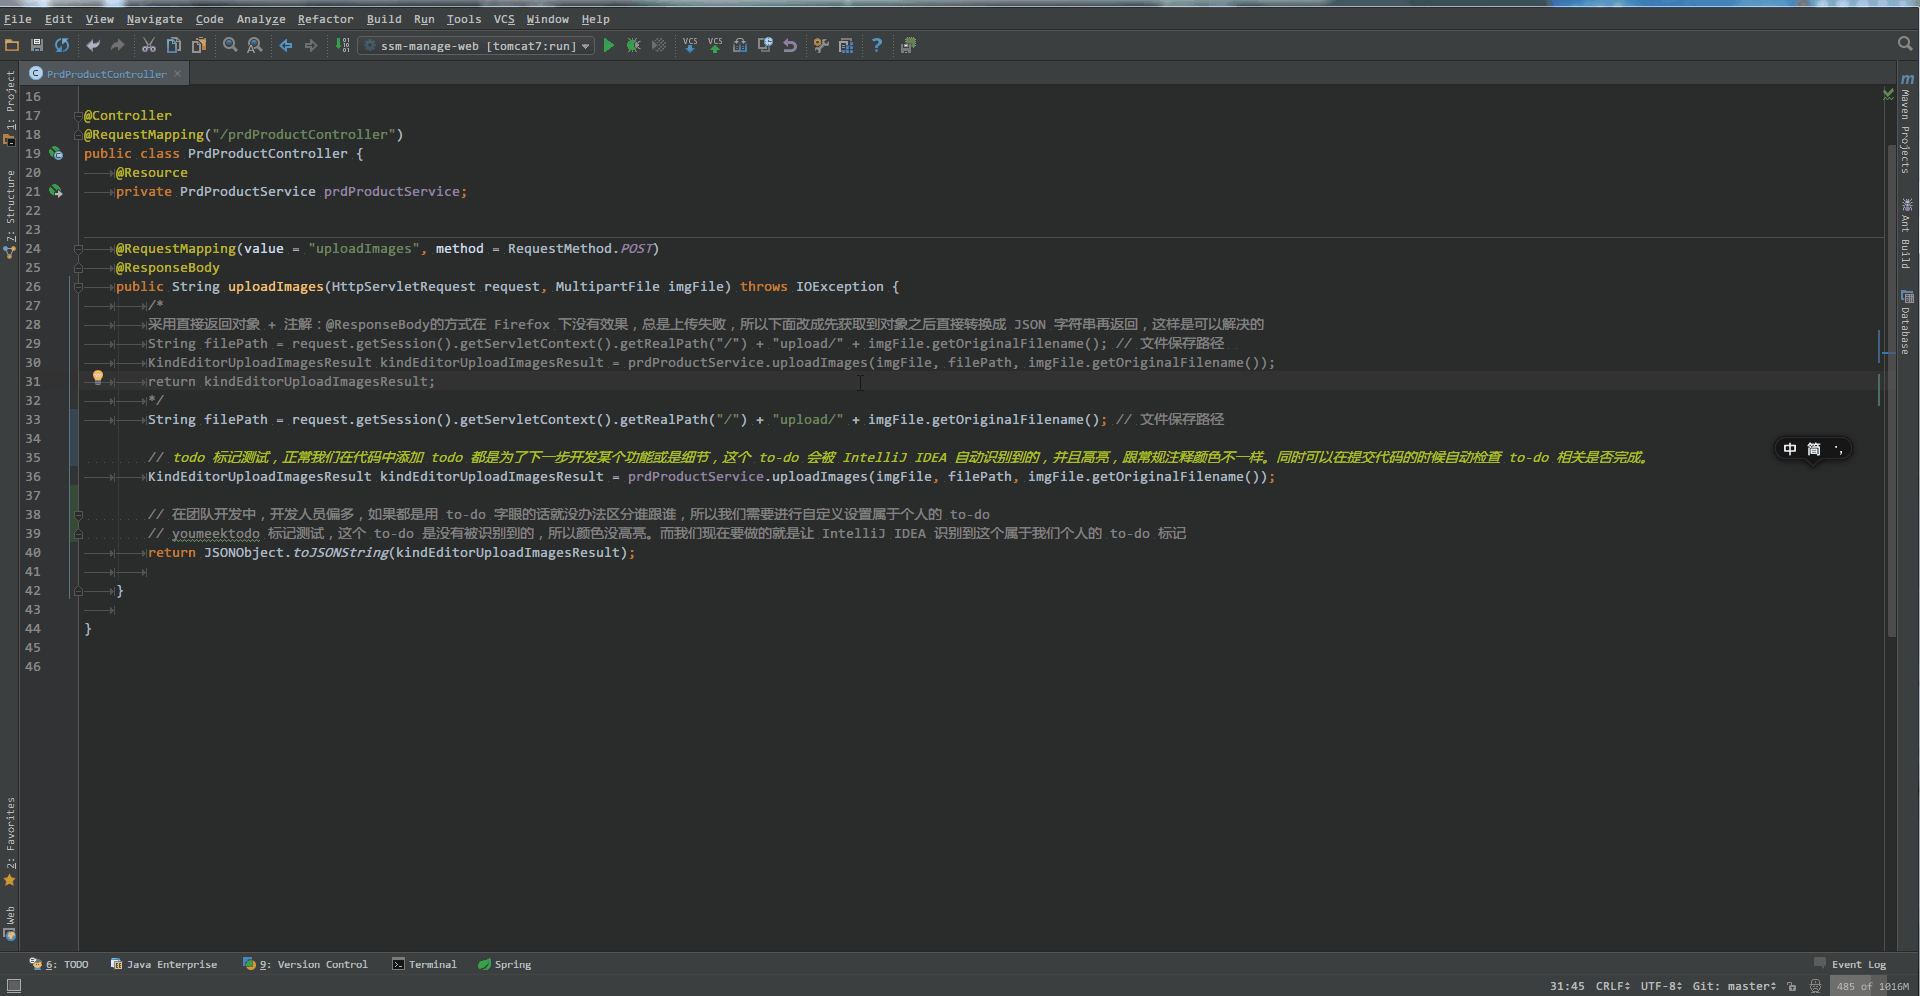Open the UTF-8 file encoding selector
The height and width of the screenshot is (996, 1920).
pos(1661,986)
